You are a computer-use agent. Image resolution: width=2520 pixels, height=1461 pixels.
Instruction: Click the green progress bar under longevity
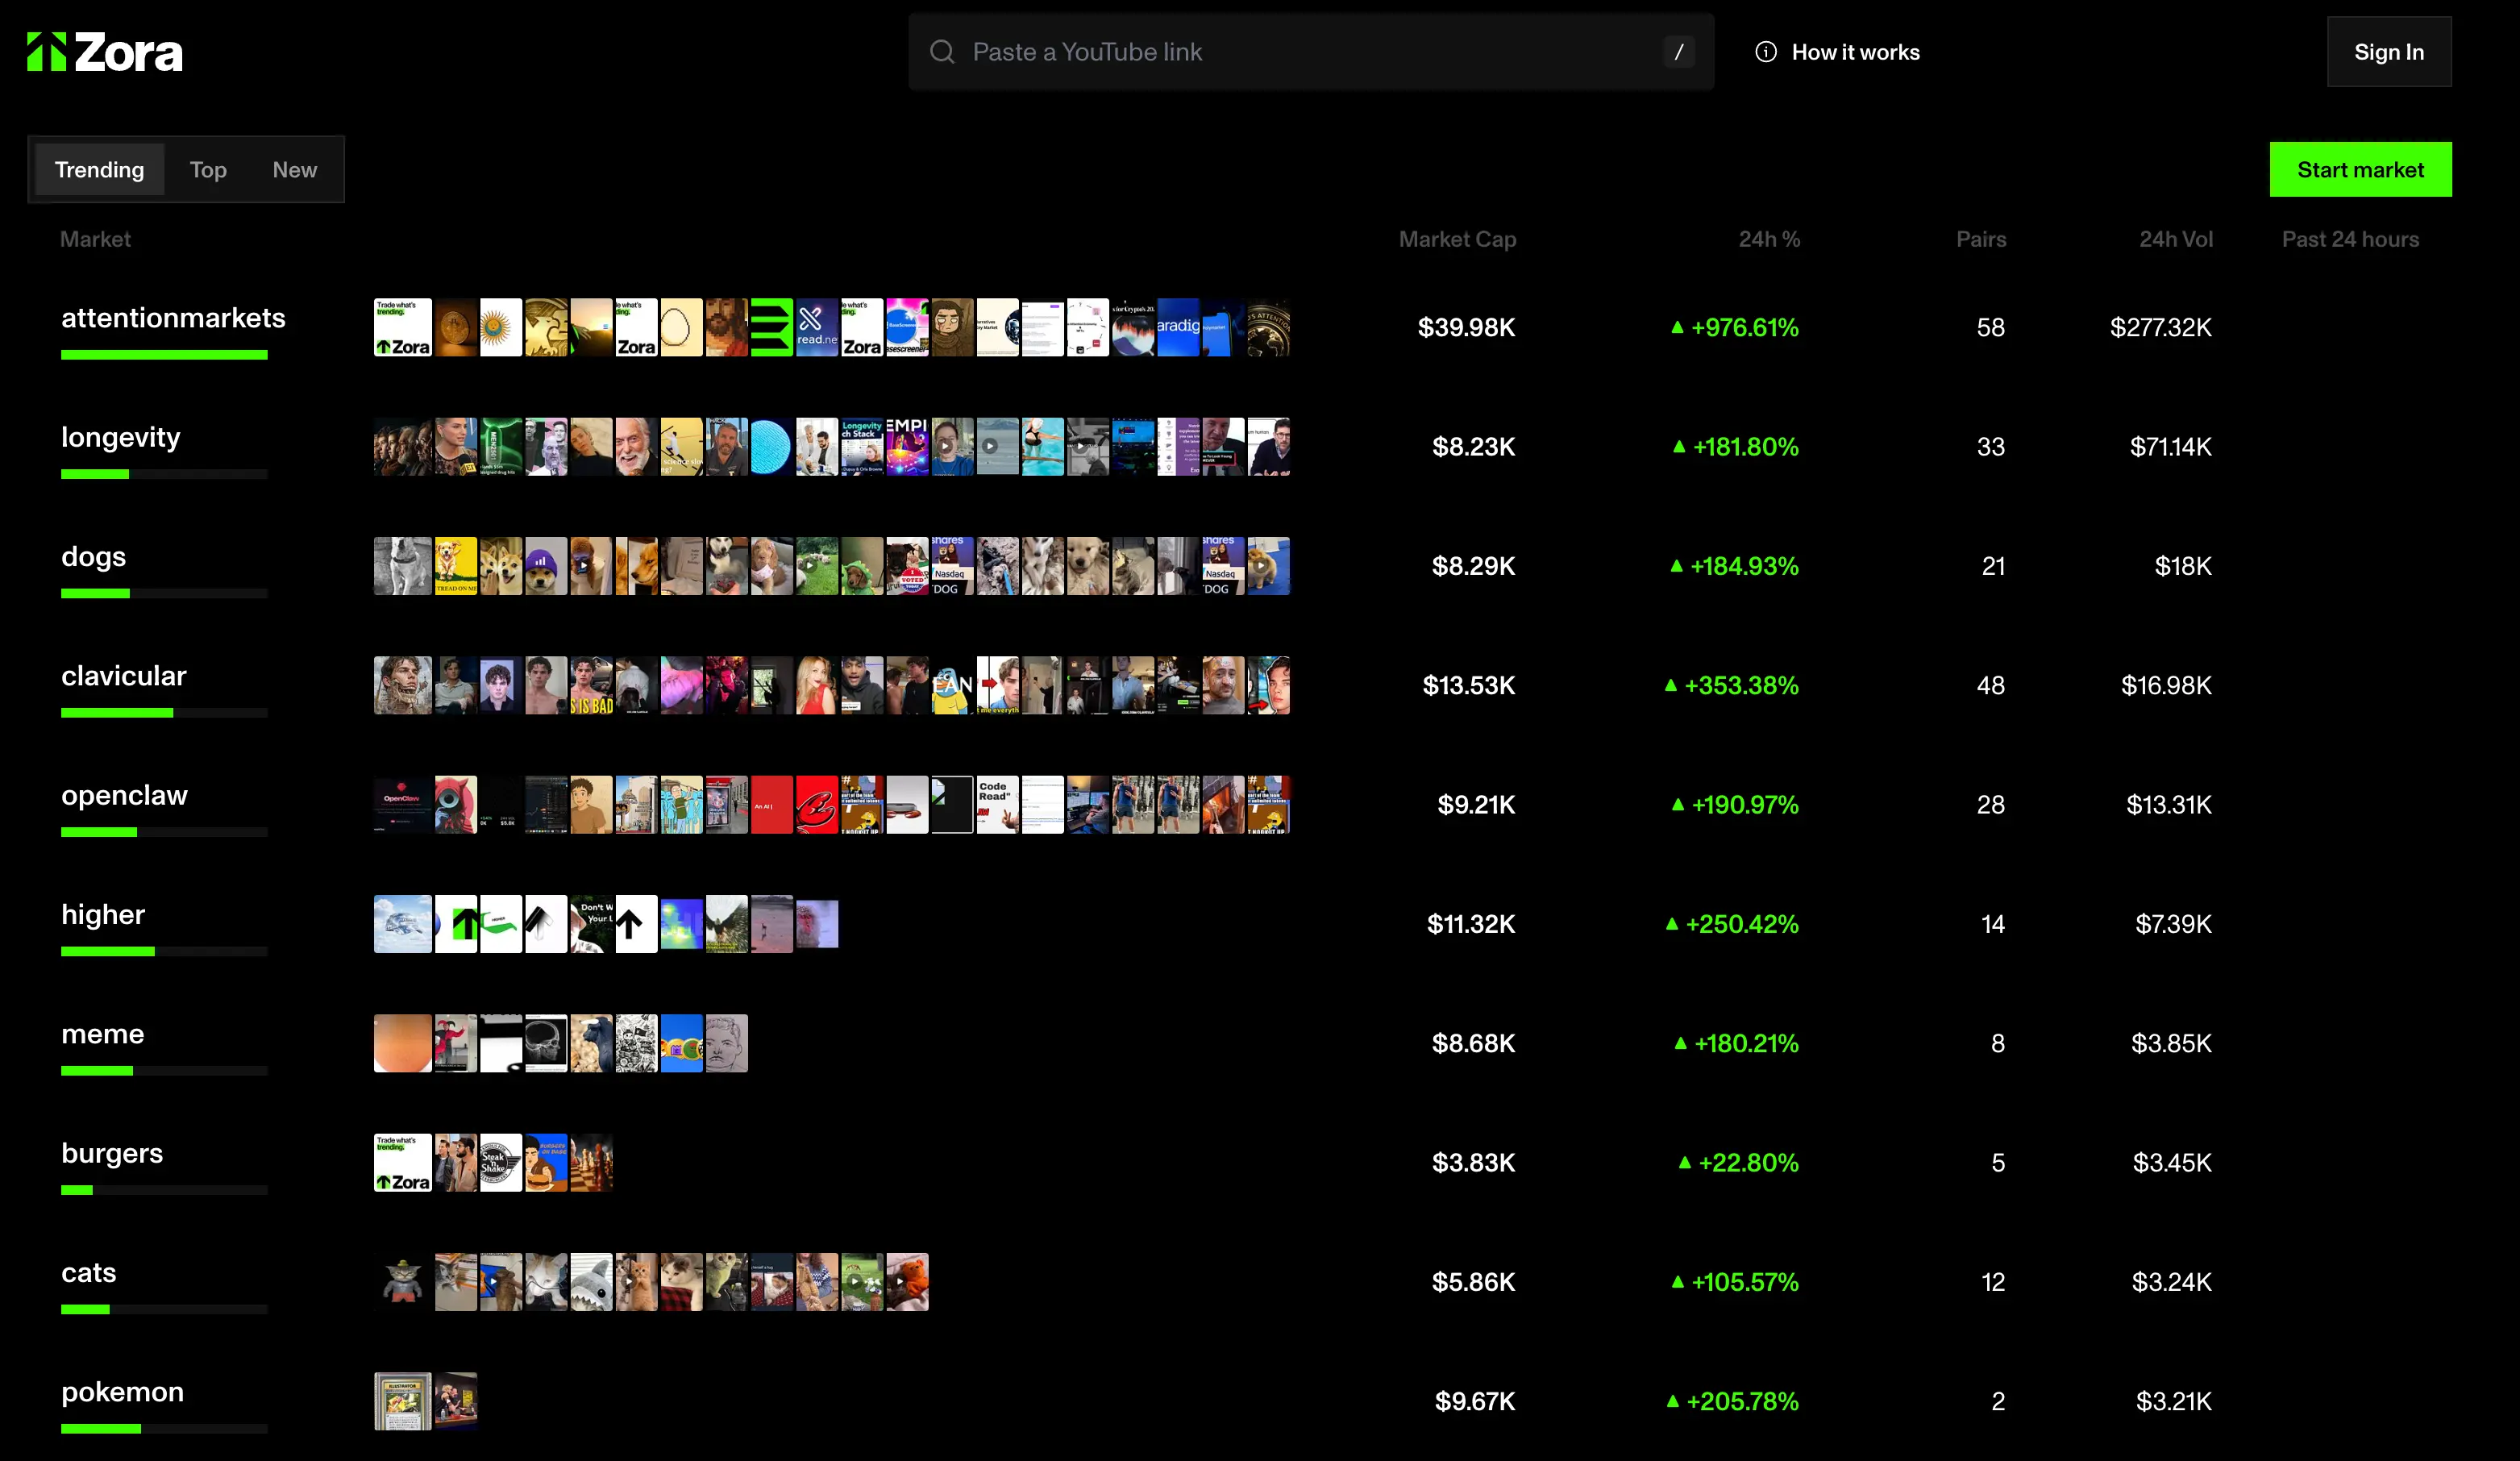coord(94,474)
